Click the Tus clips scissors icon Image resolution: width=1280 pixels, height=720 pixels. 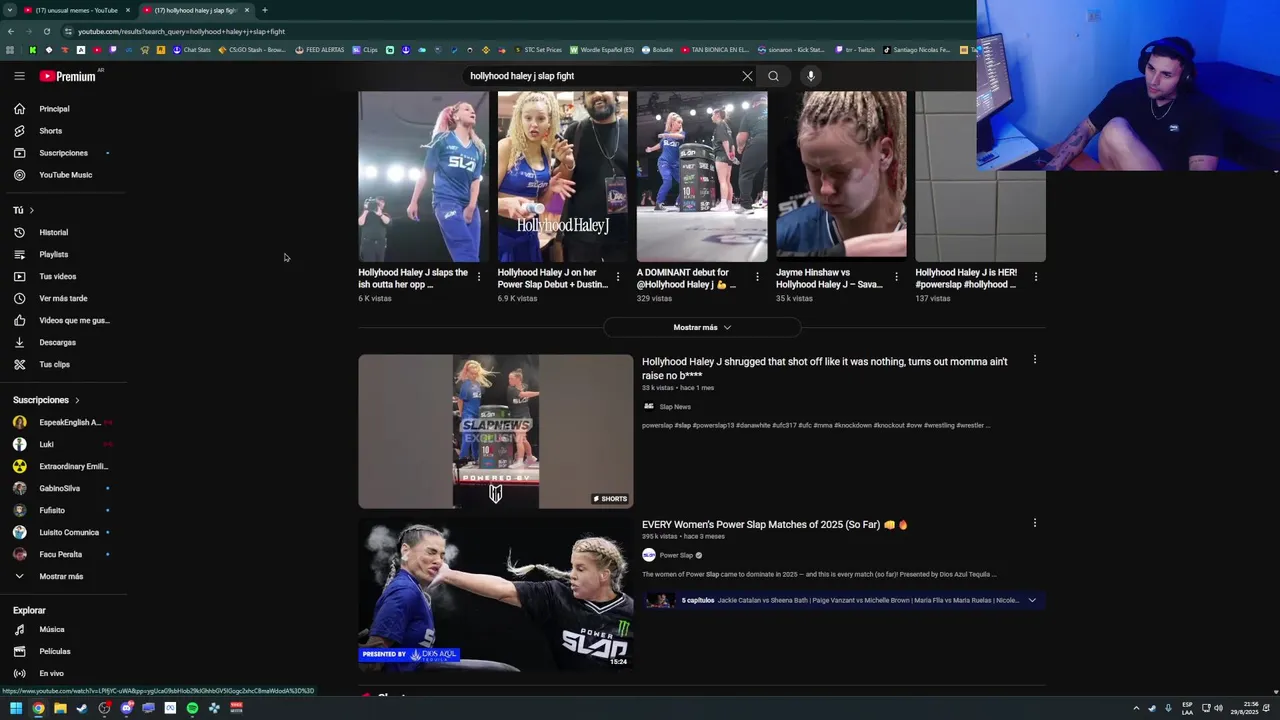coord(19,364)
